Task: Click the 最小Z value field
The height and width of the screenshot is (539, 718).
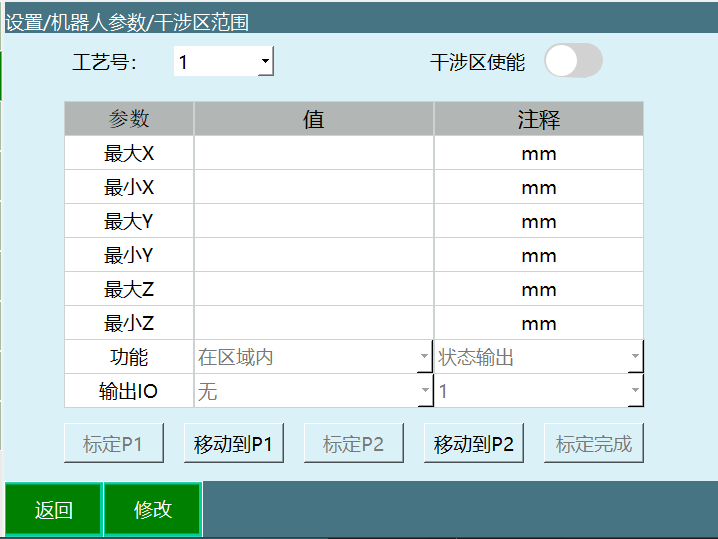Action: click(313, 324)
